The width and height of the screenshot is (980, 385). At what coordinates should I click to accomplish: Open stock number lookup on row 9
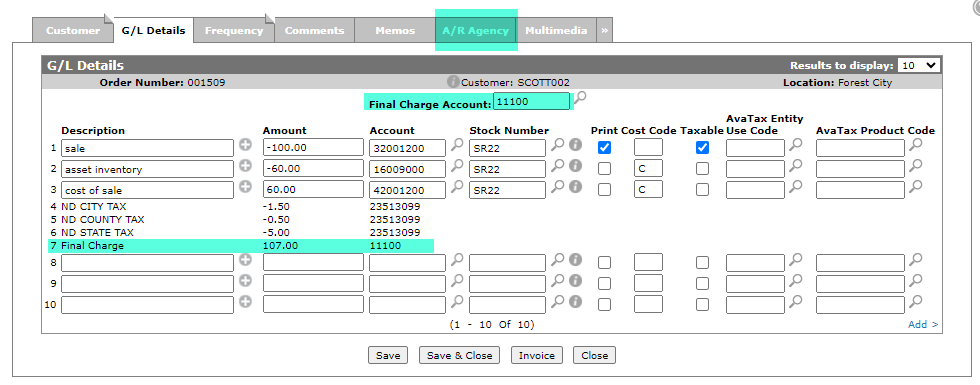pyautogui.click(x=557, y=280)
